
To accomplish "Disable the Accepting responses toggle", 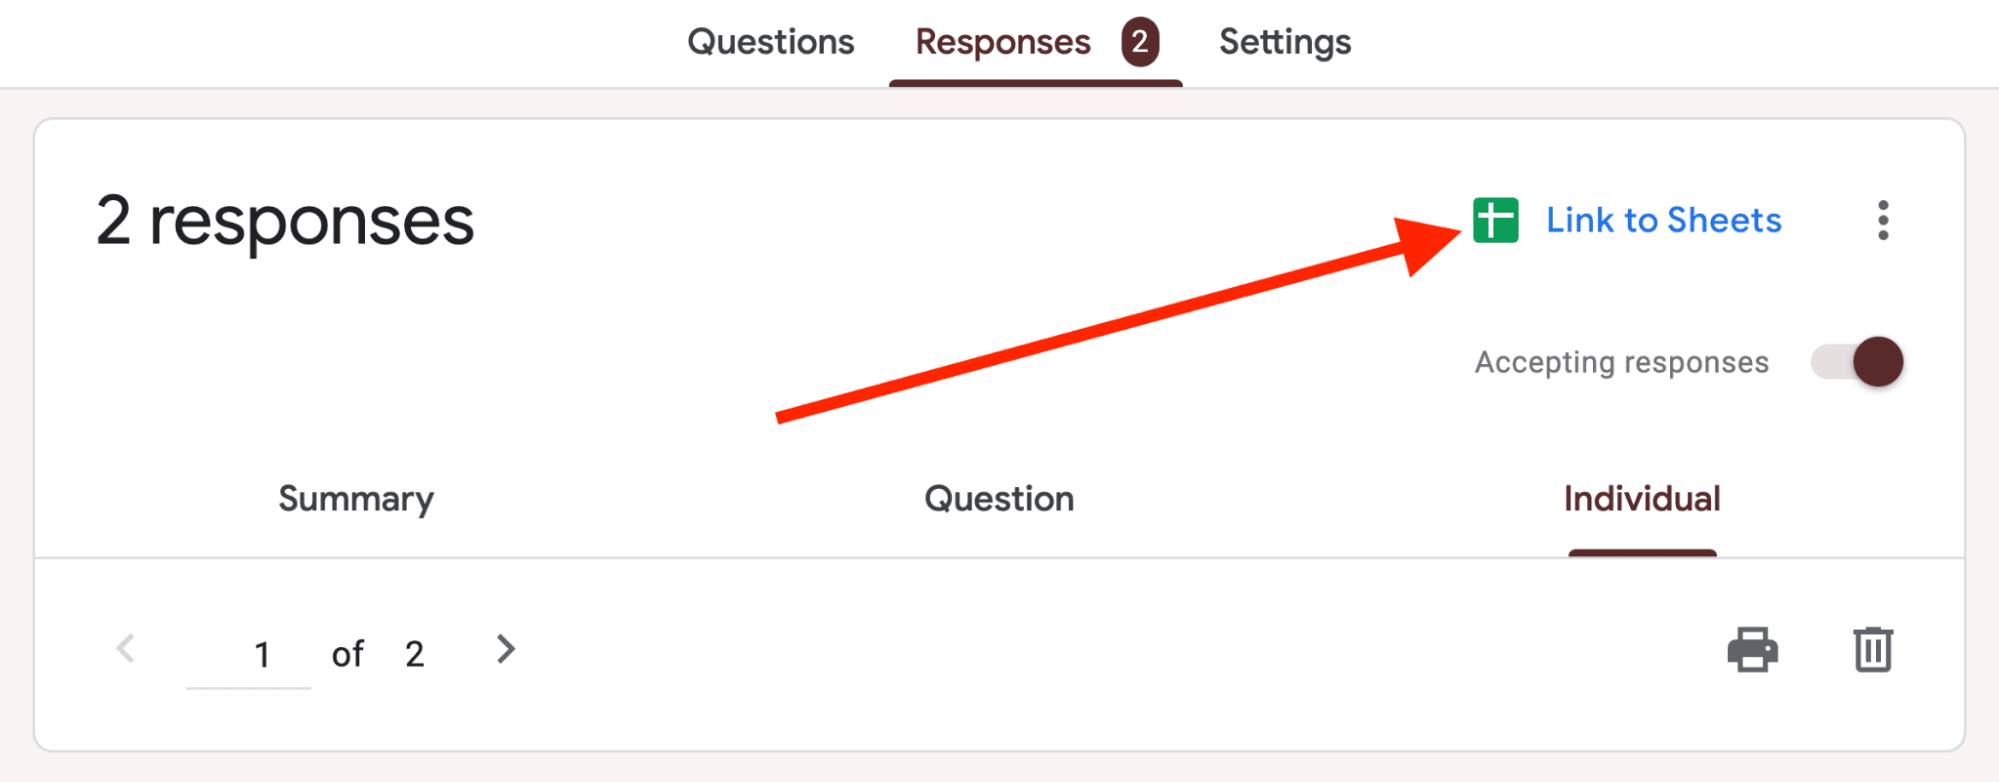I will (1856, 362).
